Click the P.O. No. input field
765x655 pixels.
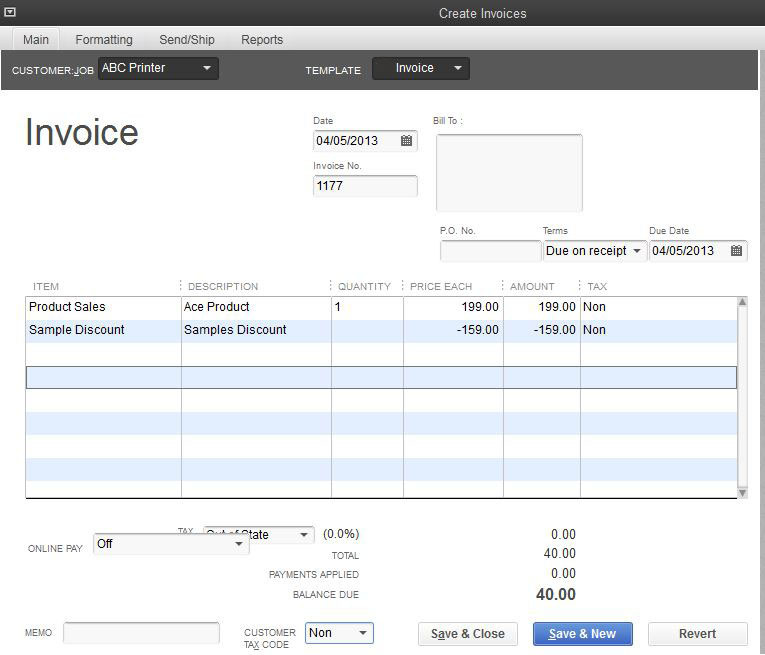pyautogui.click(x=489, y=251)
